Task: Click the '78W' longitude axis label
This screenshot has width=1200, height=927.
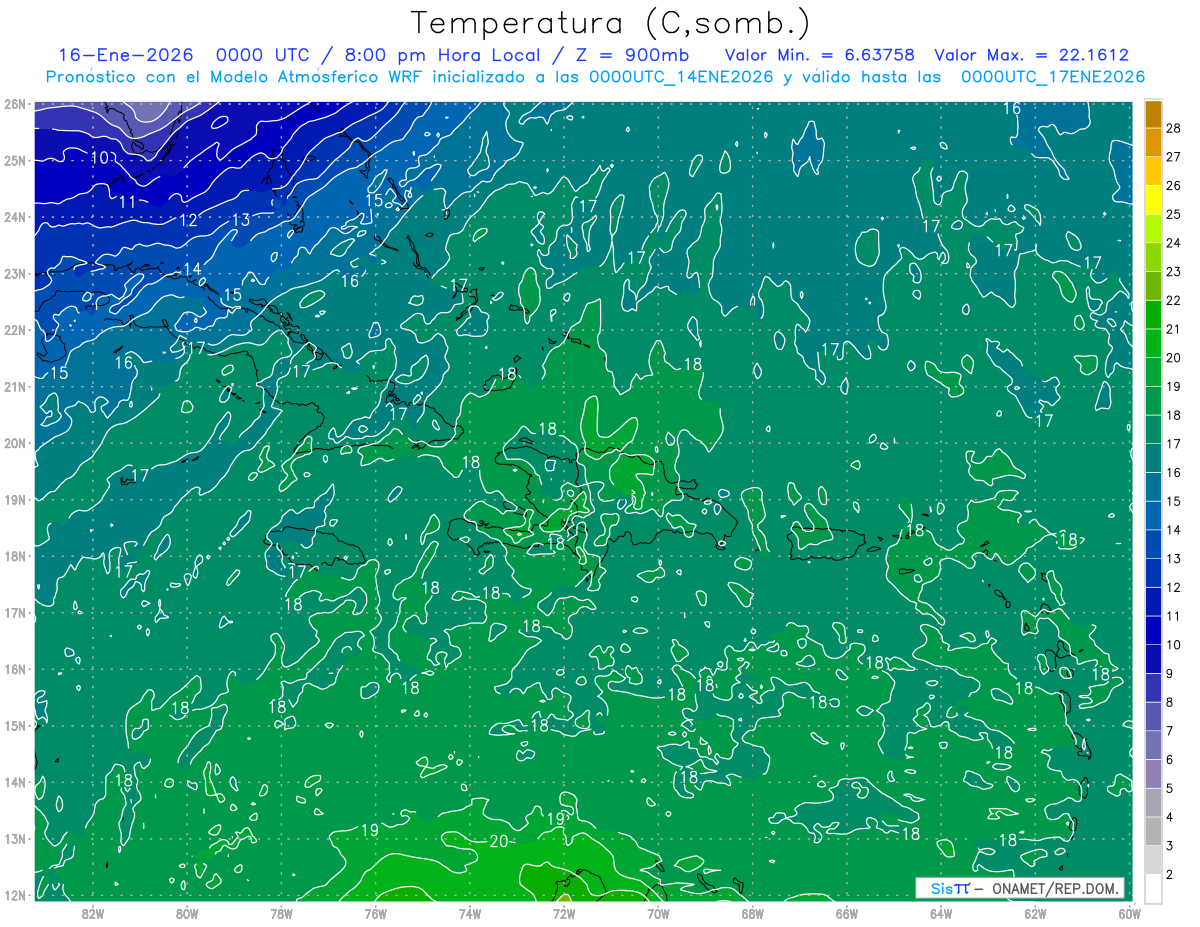Action: pyautogui.click(x=281, y=913)
